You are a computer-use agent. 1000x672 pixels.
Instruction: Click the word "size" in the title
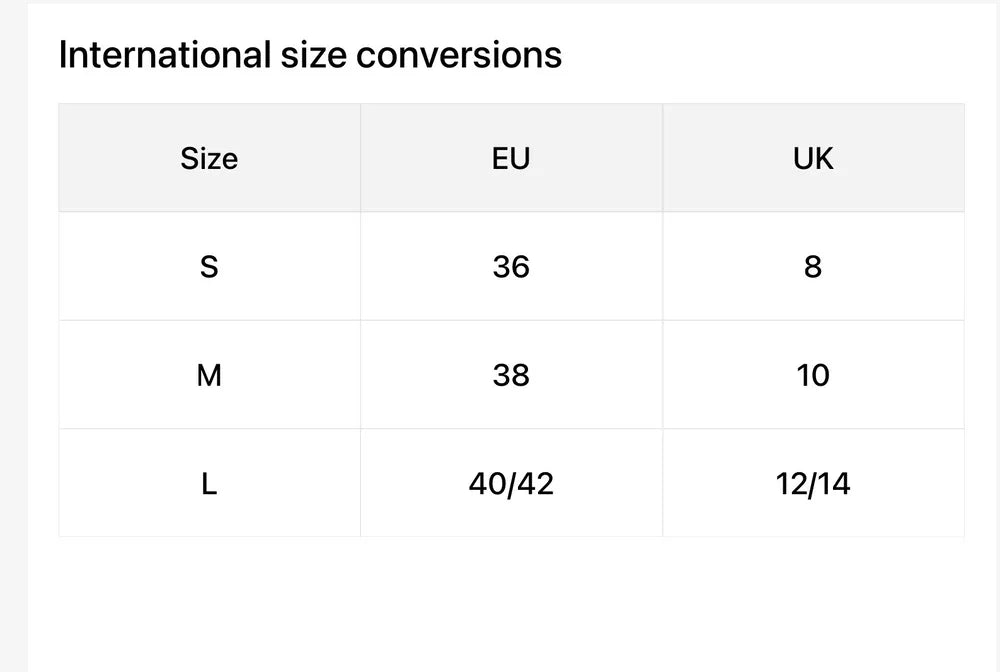click(x=314, y=55)
